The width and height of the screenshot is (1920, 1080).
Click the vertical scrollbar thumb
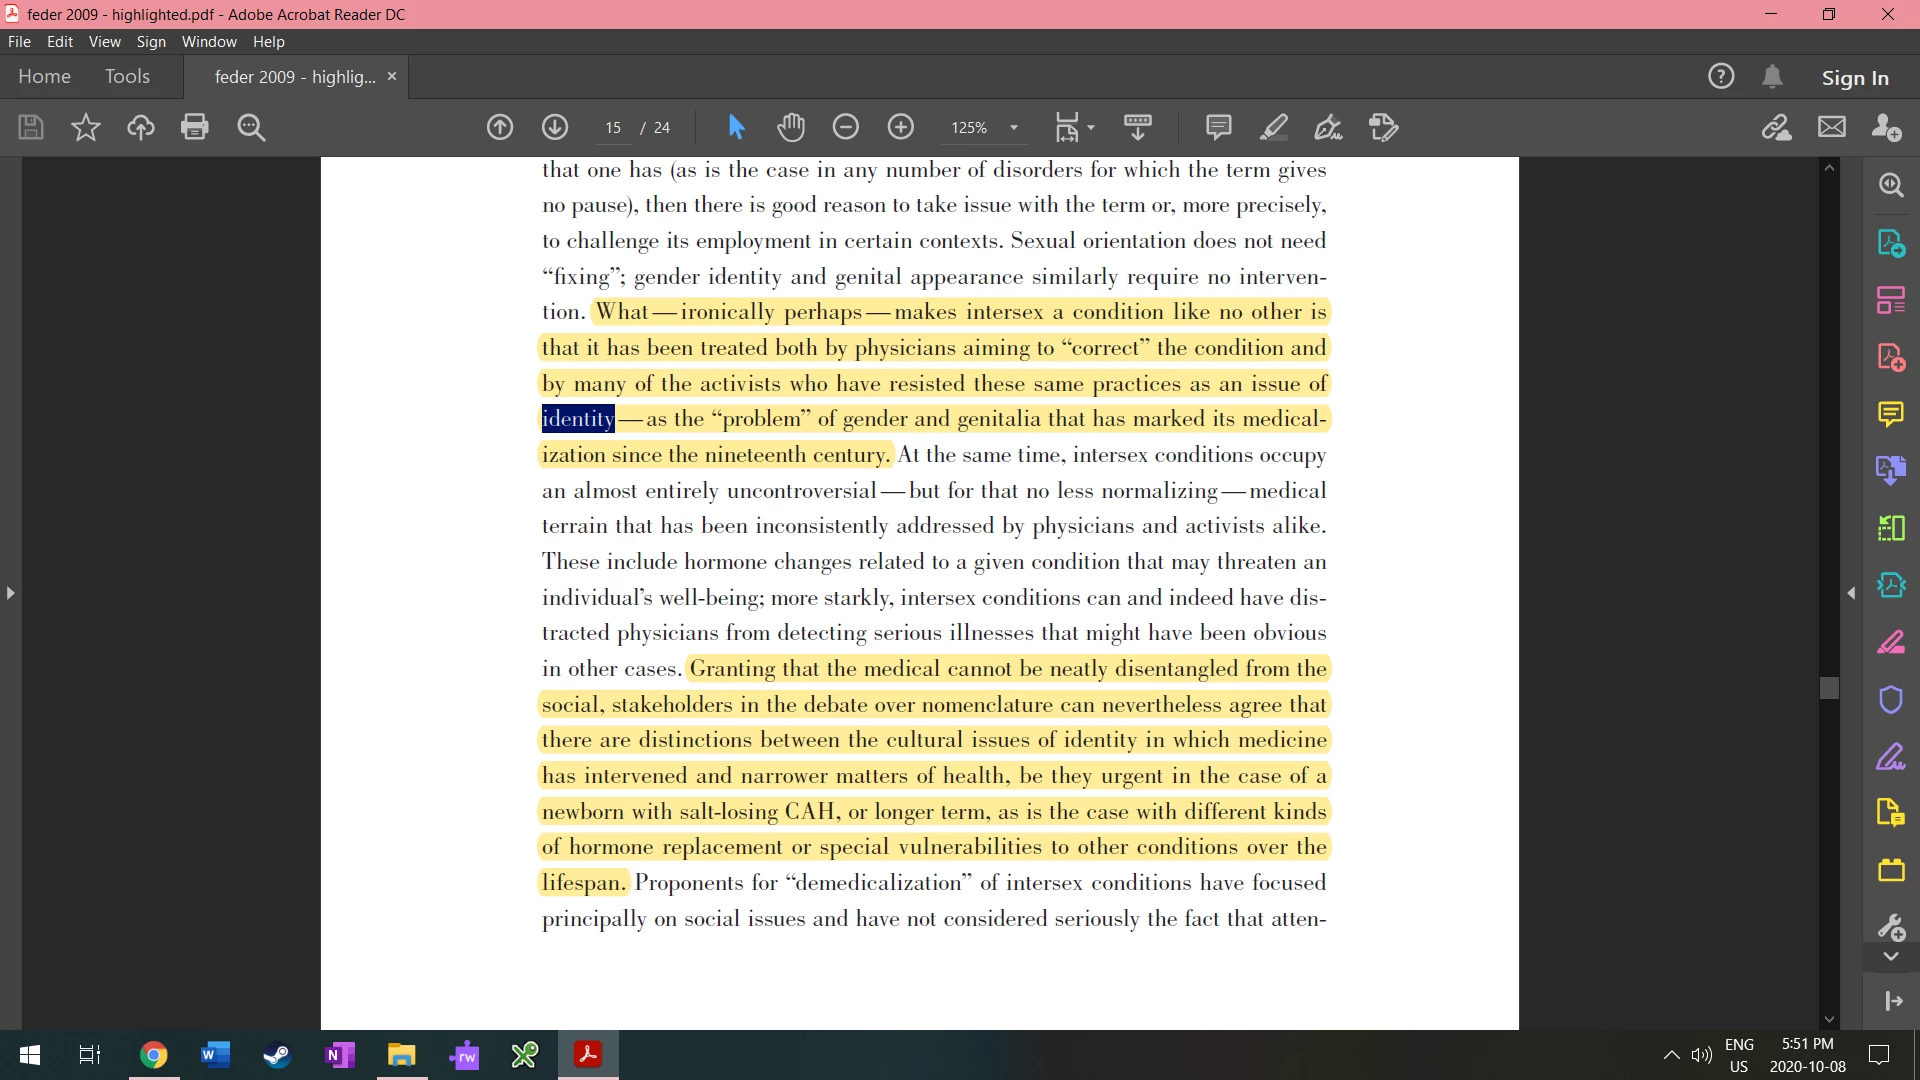click(x=1829, y=688)
